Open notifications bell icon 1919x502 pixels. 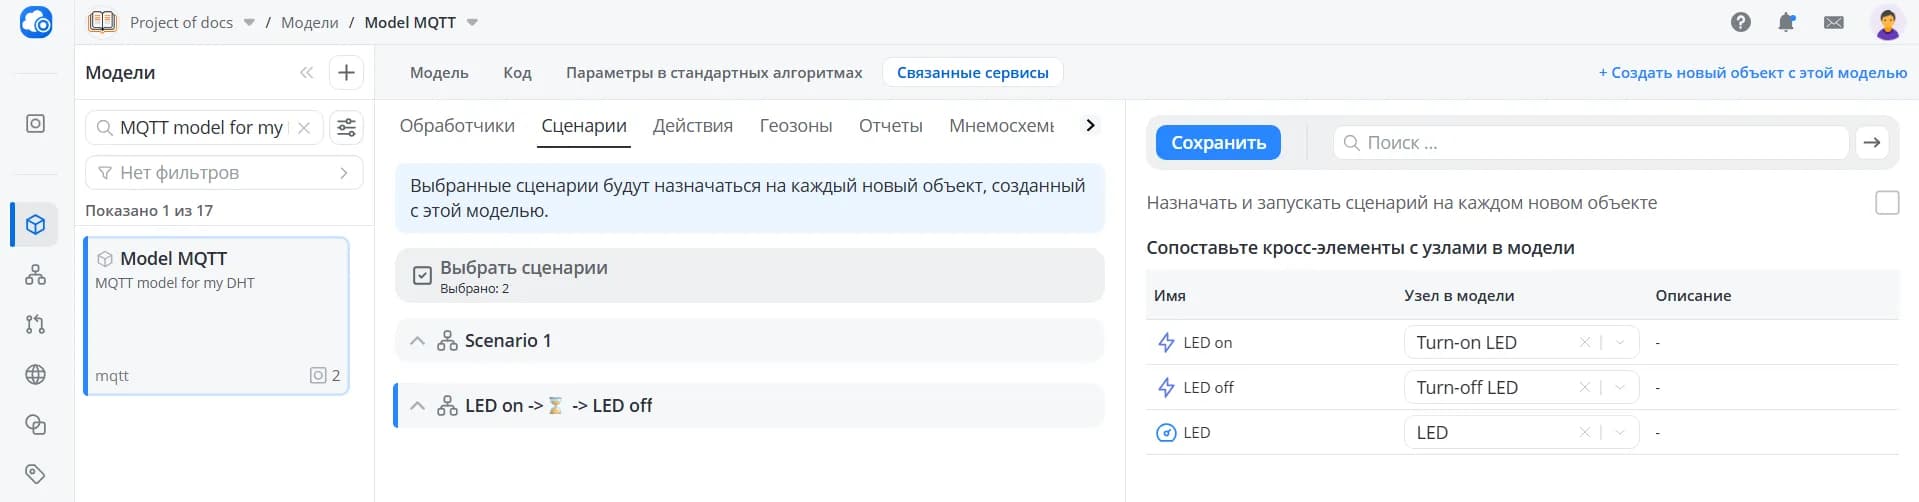coord(1787,22)
